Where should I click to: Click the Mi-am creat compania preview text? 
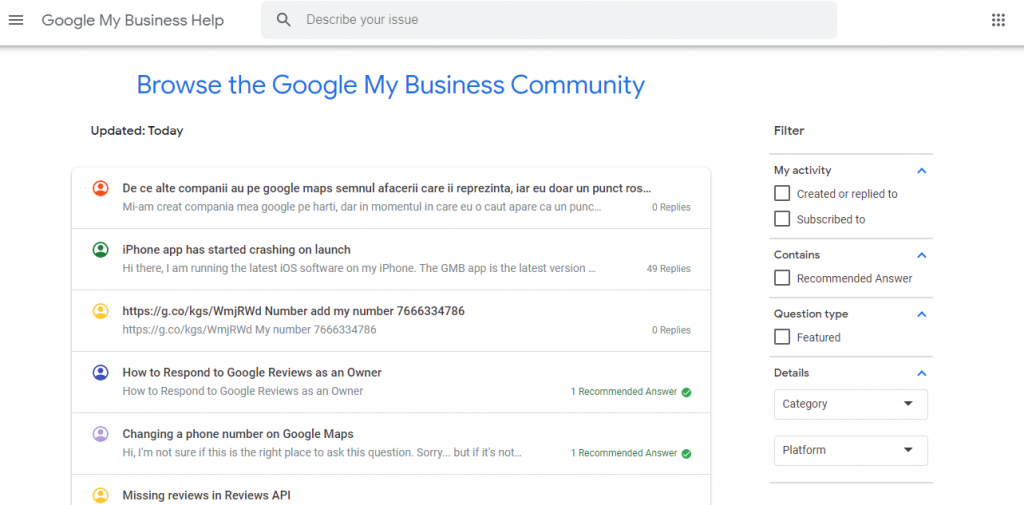tap(362, 207)
